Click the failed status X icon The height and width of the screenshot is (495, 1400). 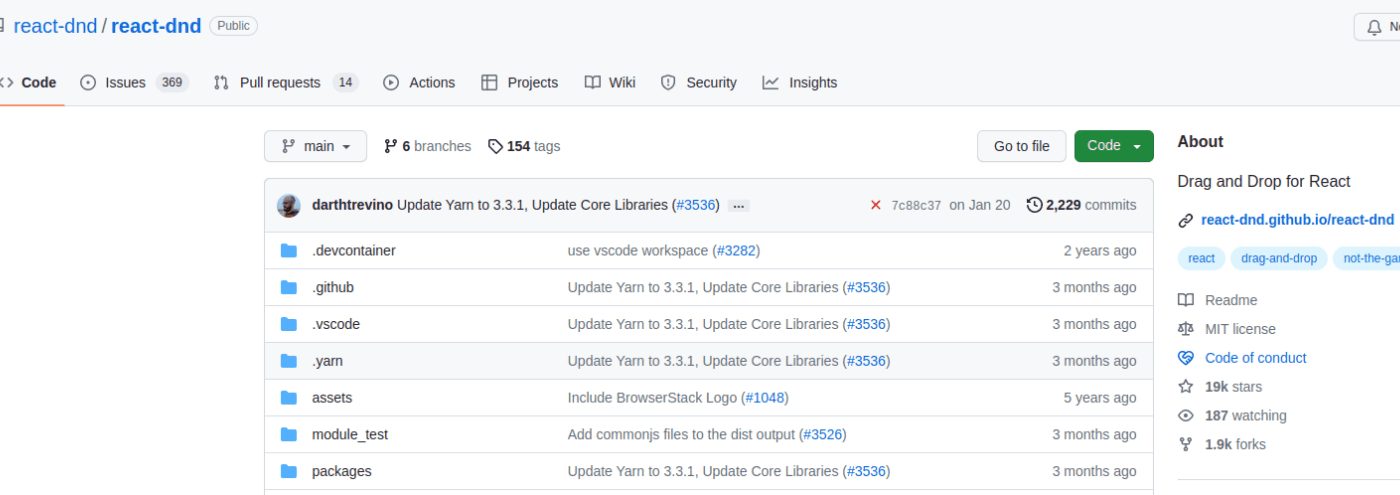[x=875, y=205]
